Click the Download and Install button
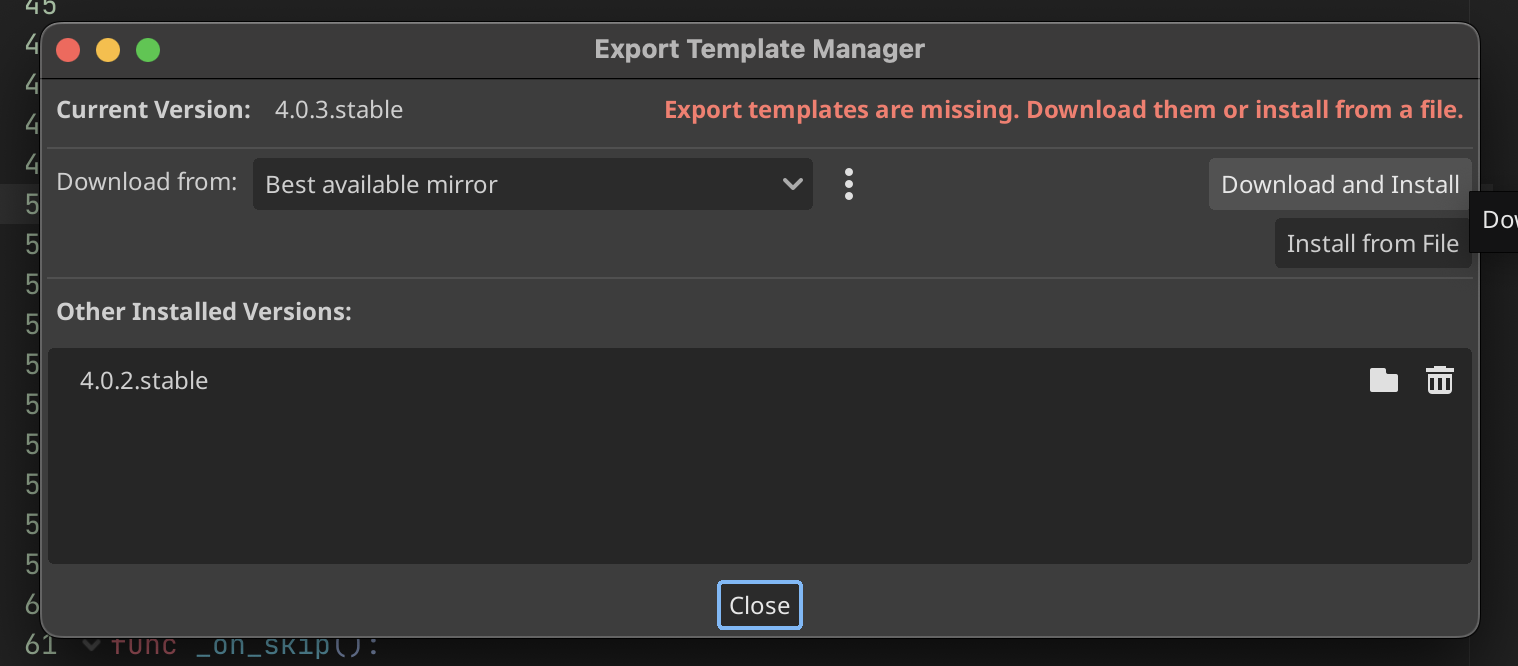1518x666 pixels. pyautogui.click(x=1340, y=184)
